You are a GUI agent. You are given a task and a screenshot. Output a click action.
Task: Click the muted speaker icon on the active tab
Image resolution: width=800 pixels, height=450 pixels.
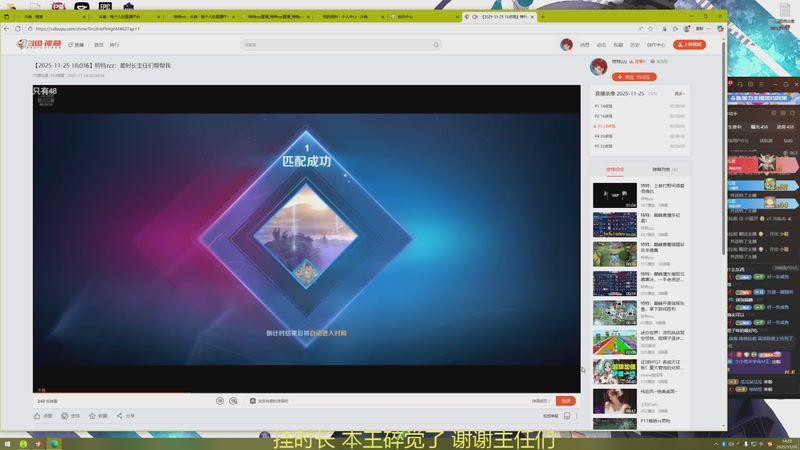coord(475,17)
